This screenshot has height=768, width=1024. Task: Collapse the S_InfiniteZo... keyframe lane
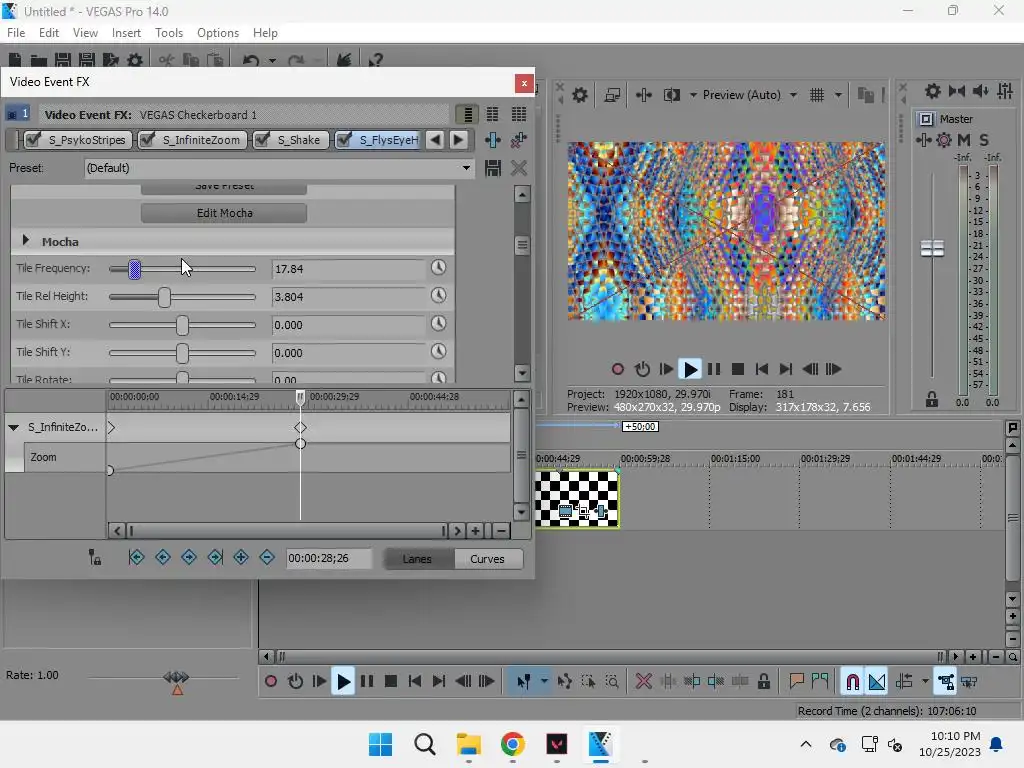point(13,428)
